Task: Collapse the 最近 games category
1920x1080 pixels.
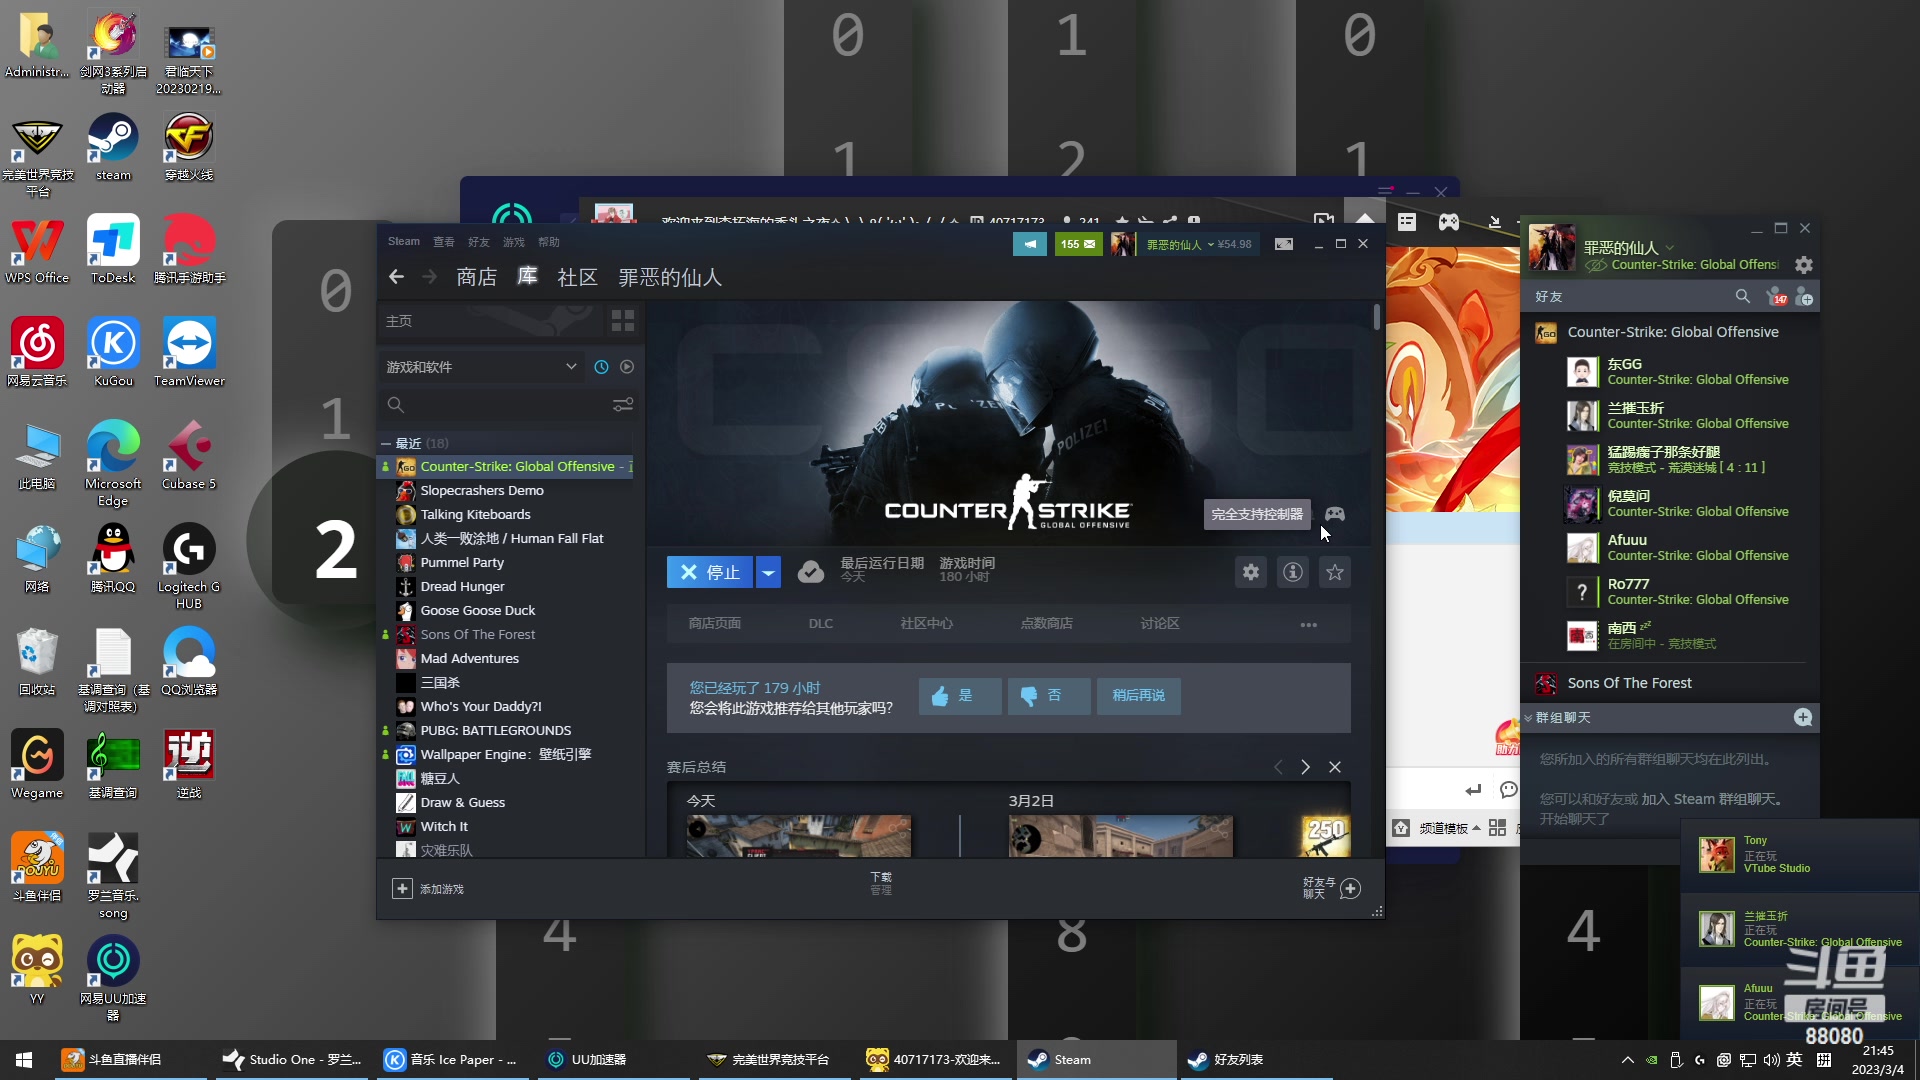Action: (386, 443)
